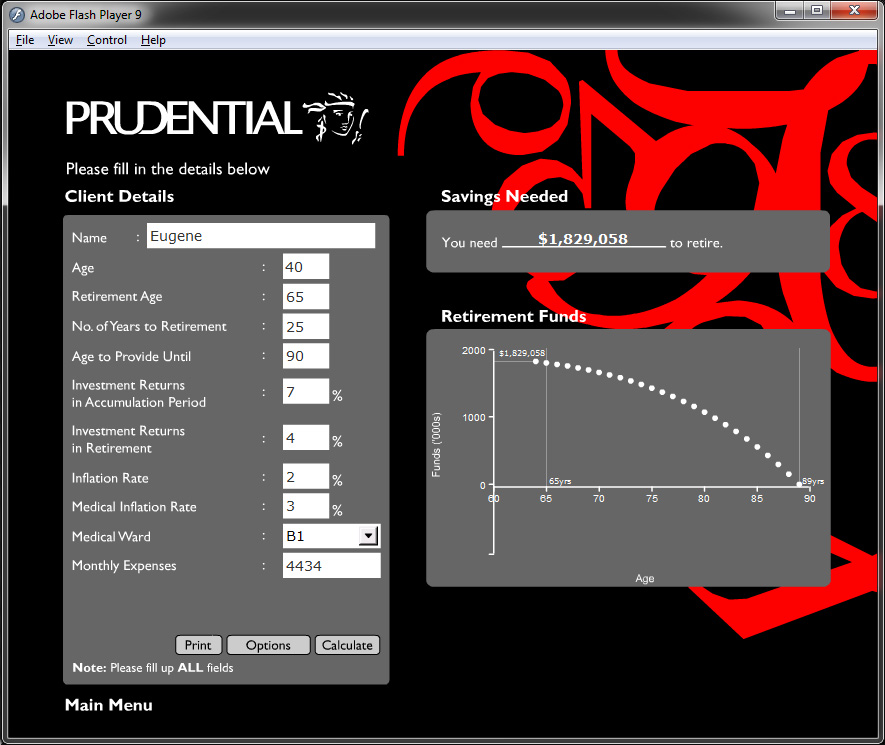Viewport: 885px width, 745px height.
Task: Click the Medical Inflation Rate field
Action: tap(305, 506)
